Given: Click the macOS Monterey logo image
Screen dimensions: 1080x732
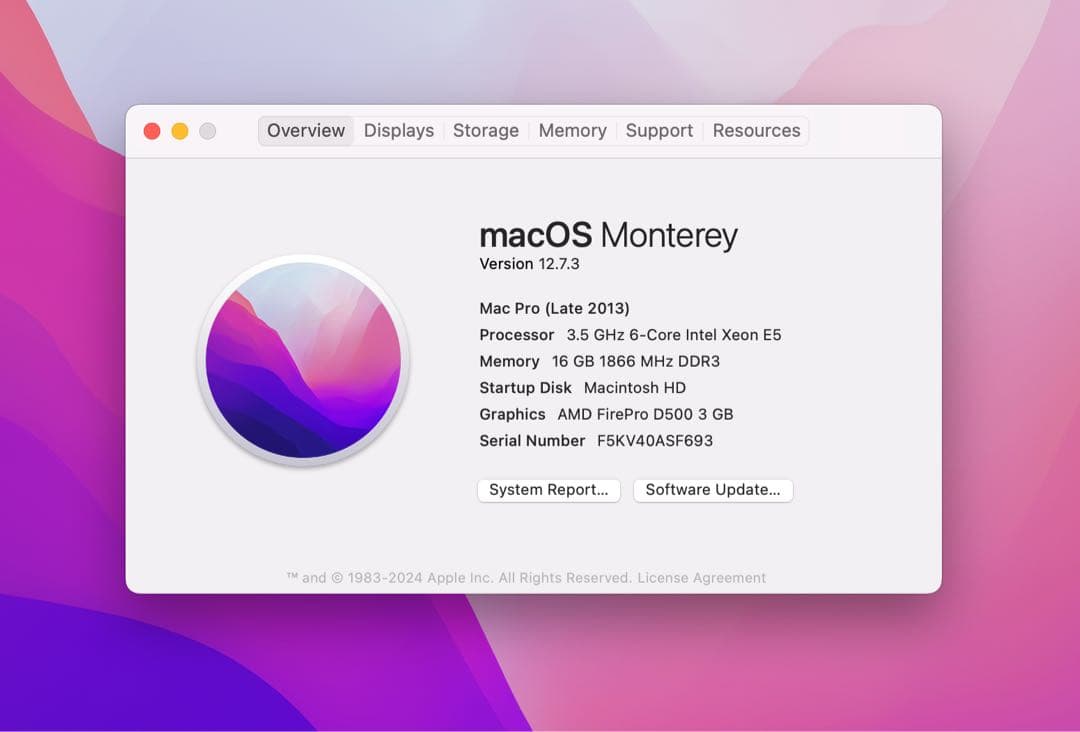Looking at the screenshot, I should click(303, 359).
